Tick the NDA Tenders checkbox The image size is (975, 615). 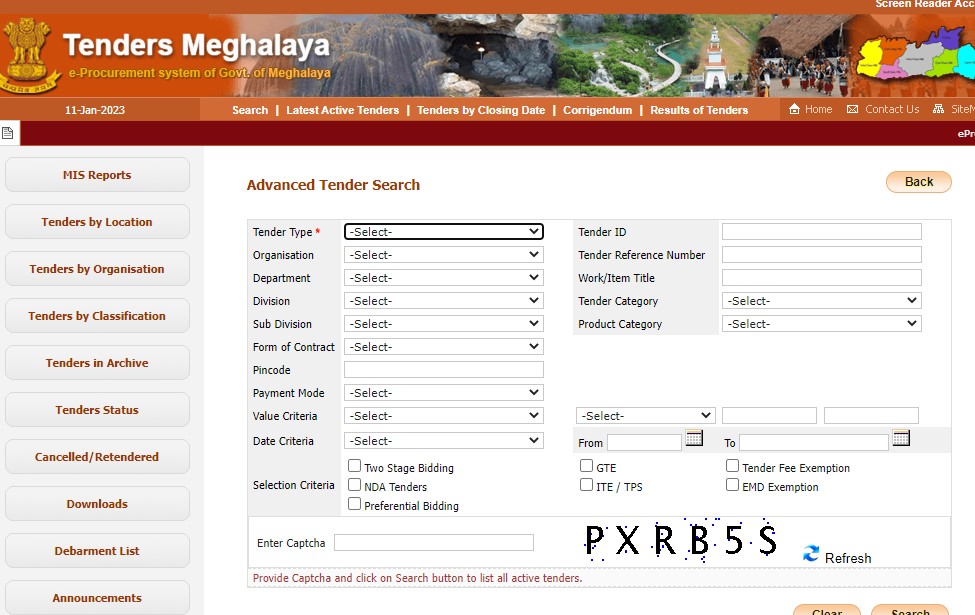355,485
